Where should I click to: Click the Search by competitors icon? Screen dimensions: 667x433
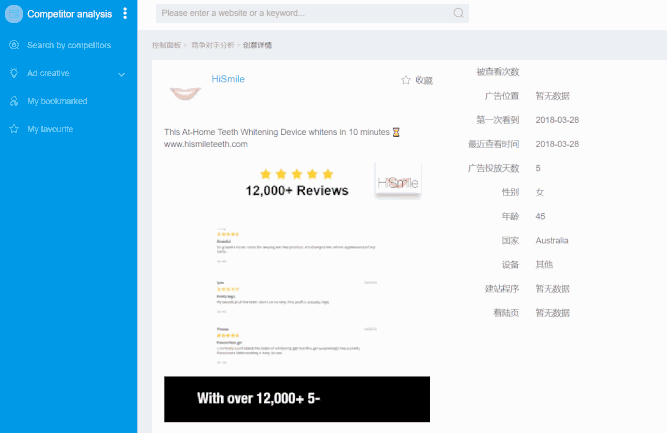tap(14, 45)
